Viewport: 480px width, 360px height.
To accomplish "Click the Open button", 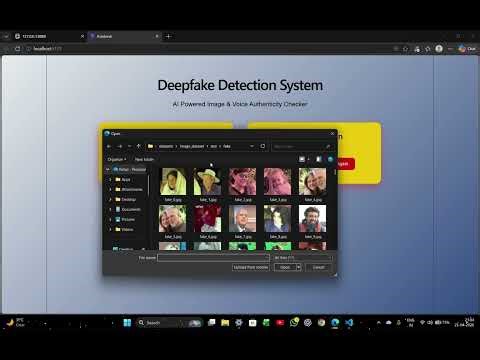I will click(285, 267).
